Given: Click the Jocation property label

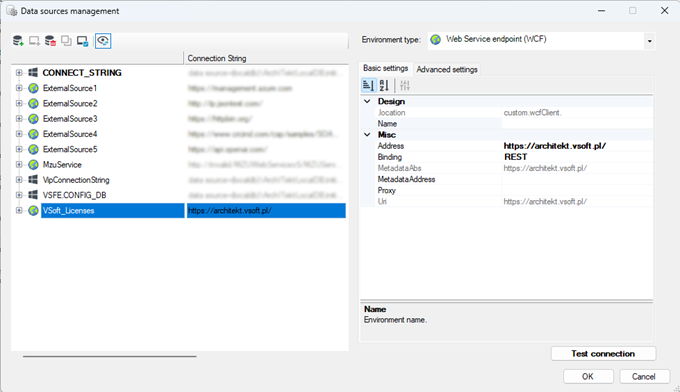Looking at the screenshot, I should coord(392,113).
